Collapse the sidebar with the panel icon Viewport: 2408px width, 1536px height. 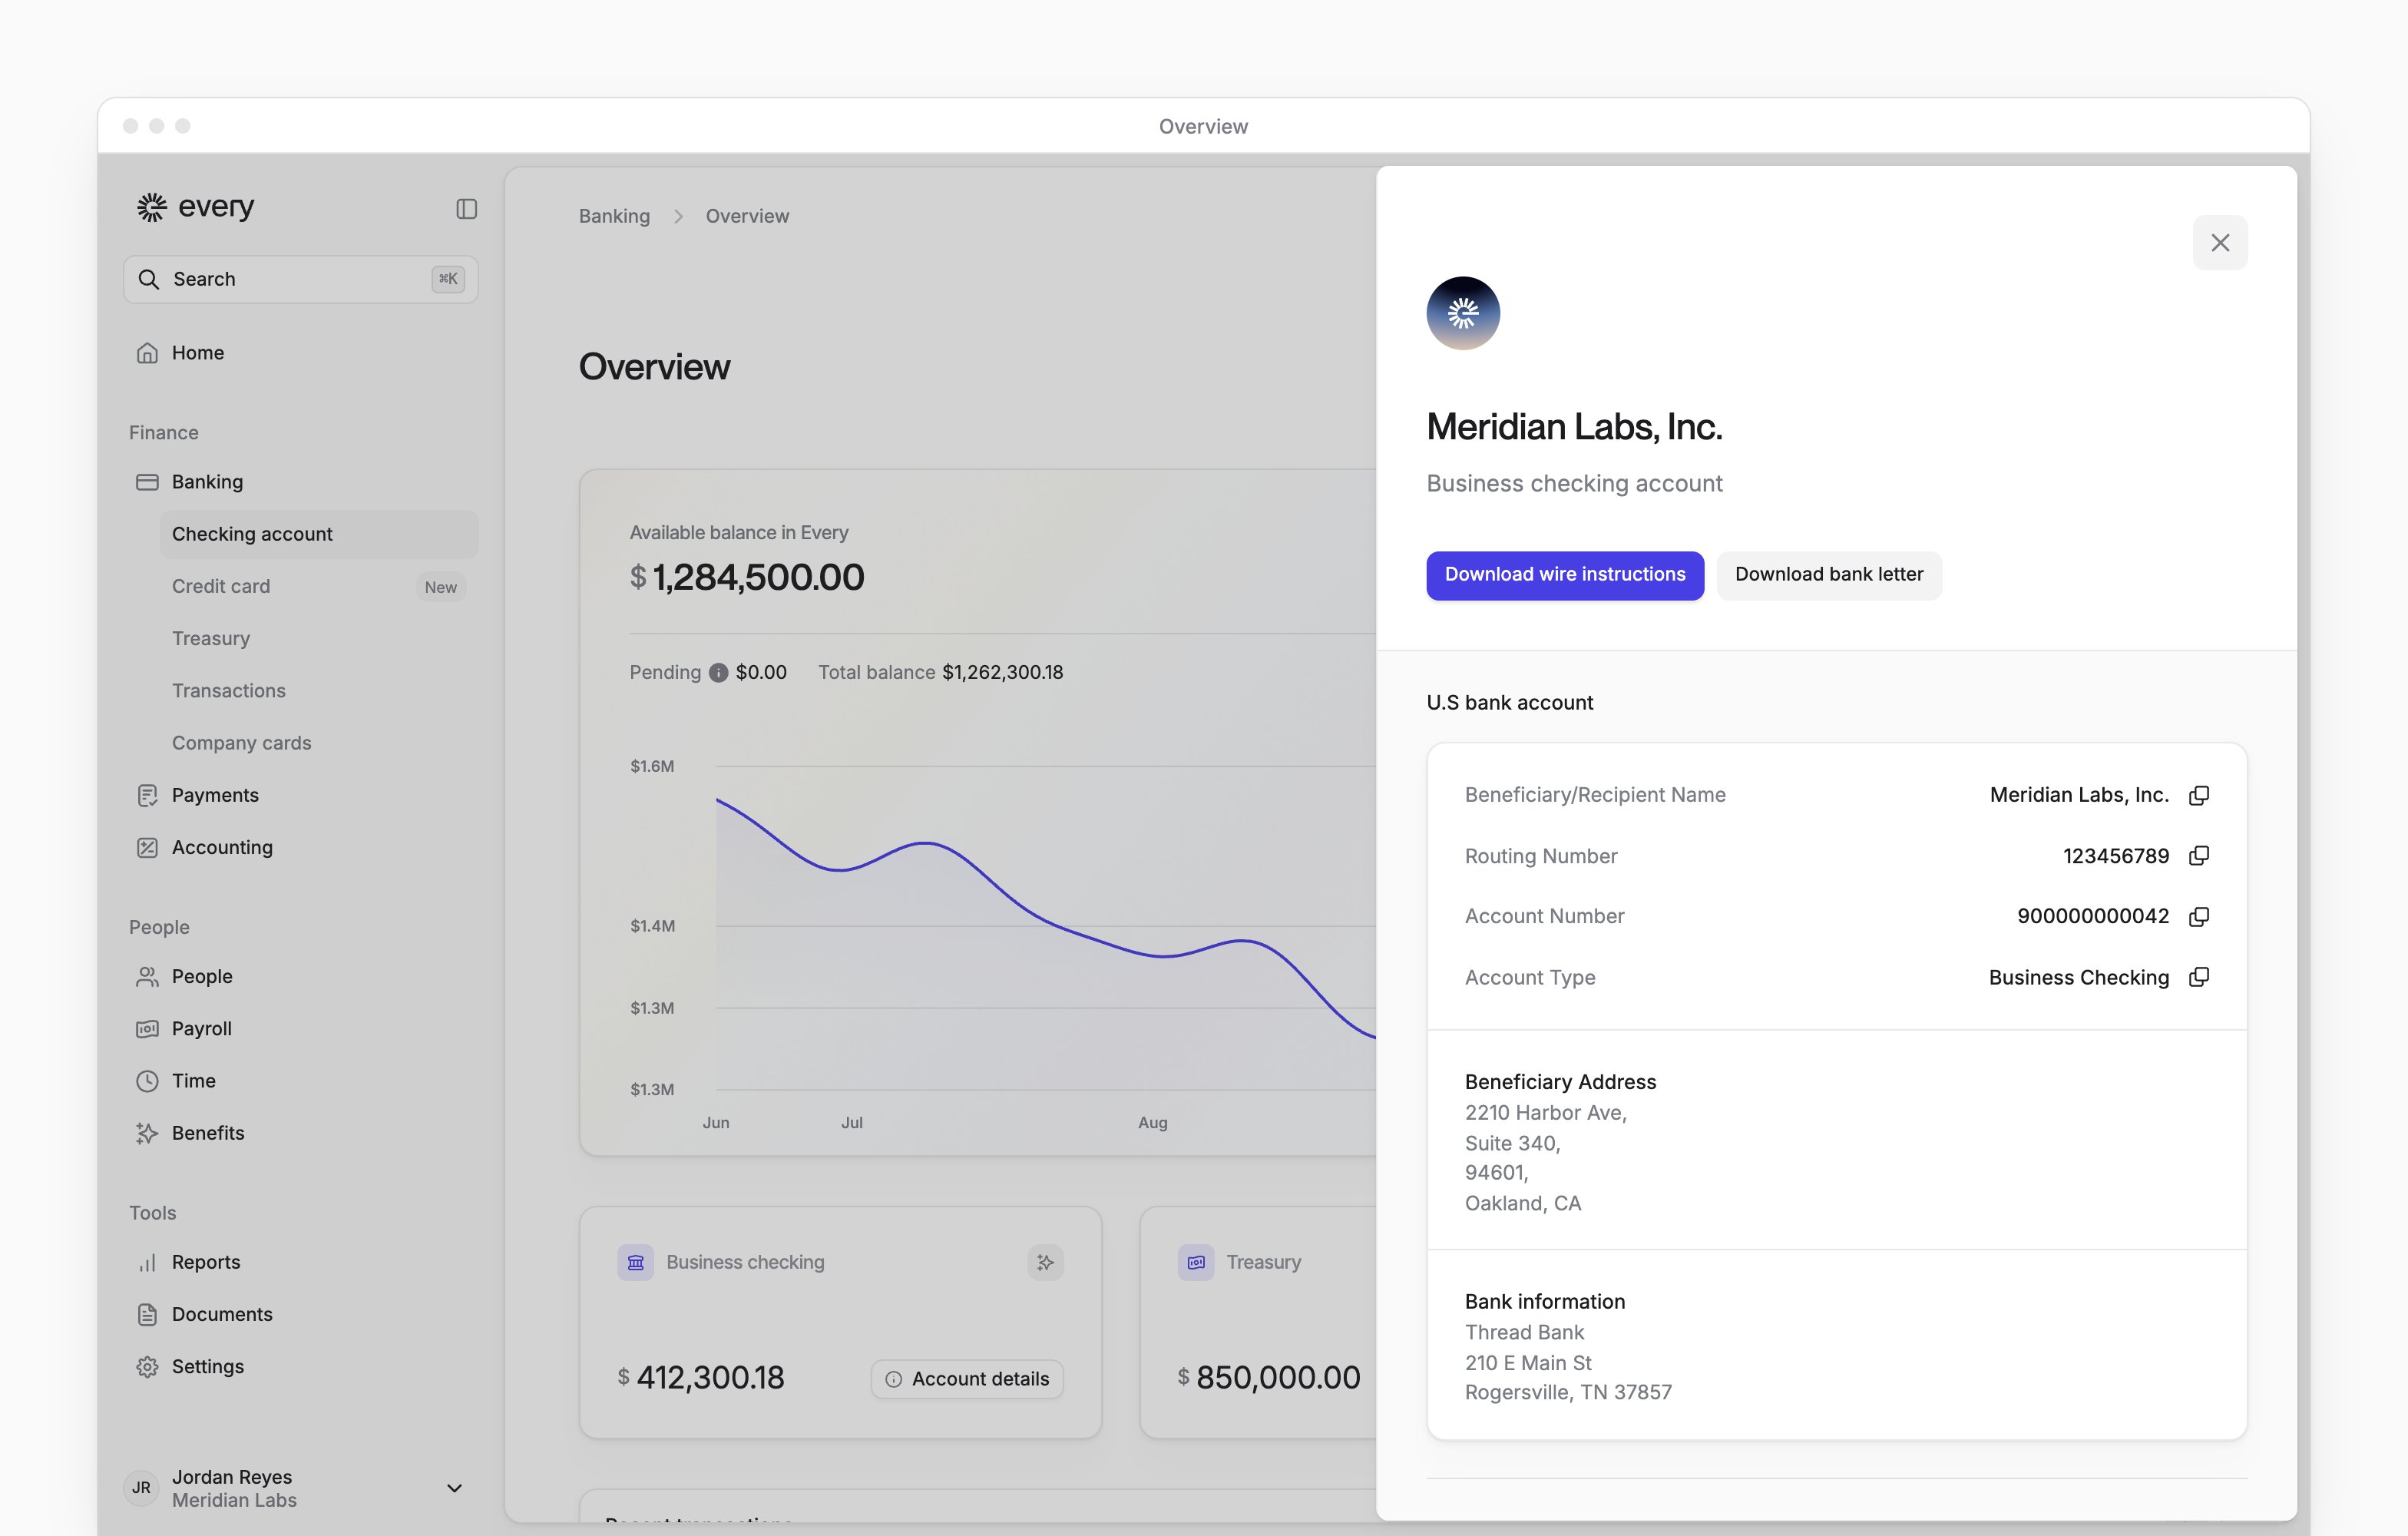tap(466, 208)
